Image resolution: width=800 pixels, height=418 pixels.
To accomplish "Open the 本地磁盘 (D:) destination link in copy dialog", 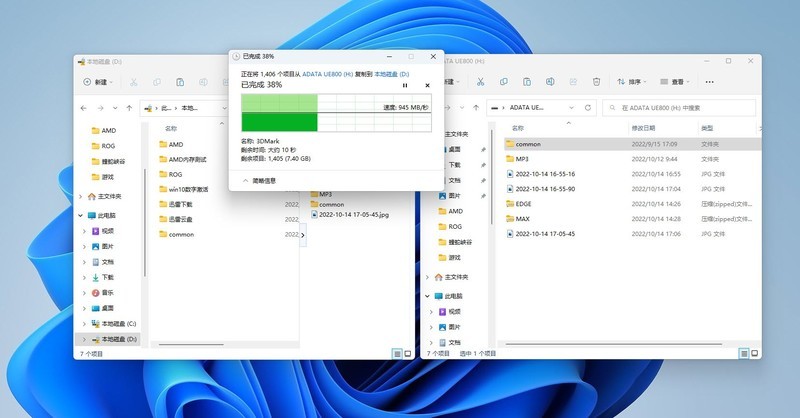I will pyautogui.click(x=392, y=74).
